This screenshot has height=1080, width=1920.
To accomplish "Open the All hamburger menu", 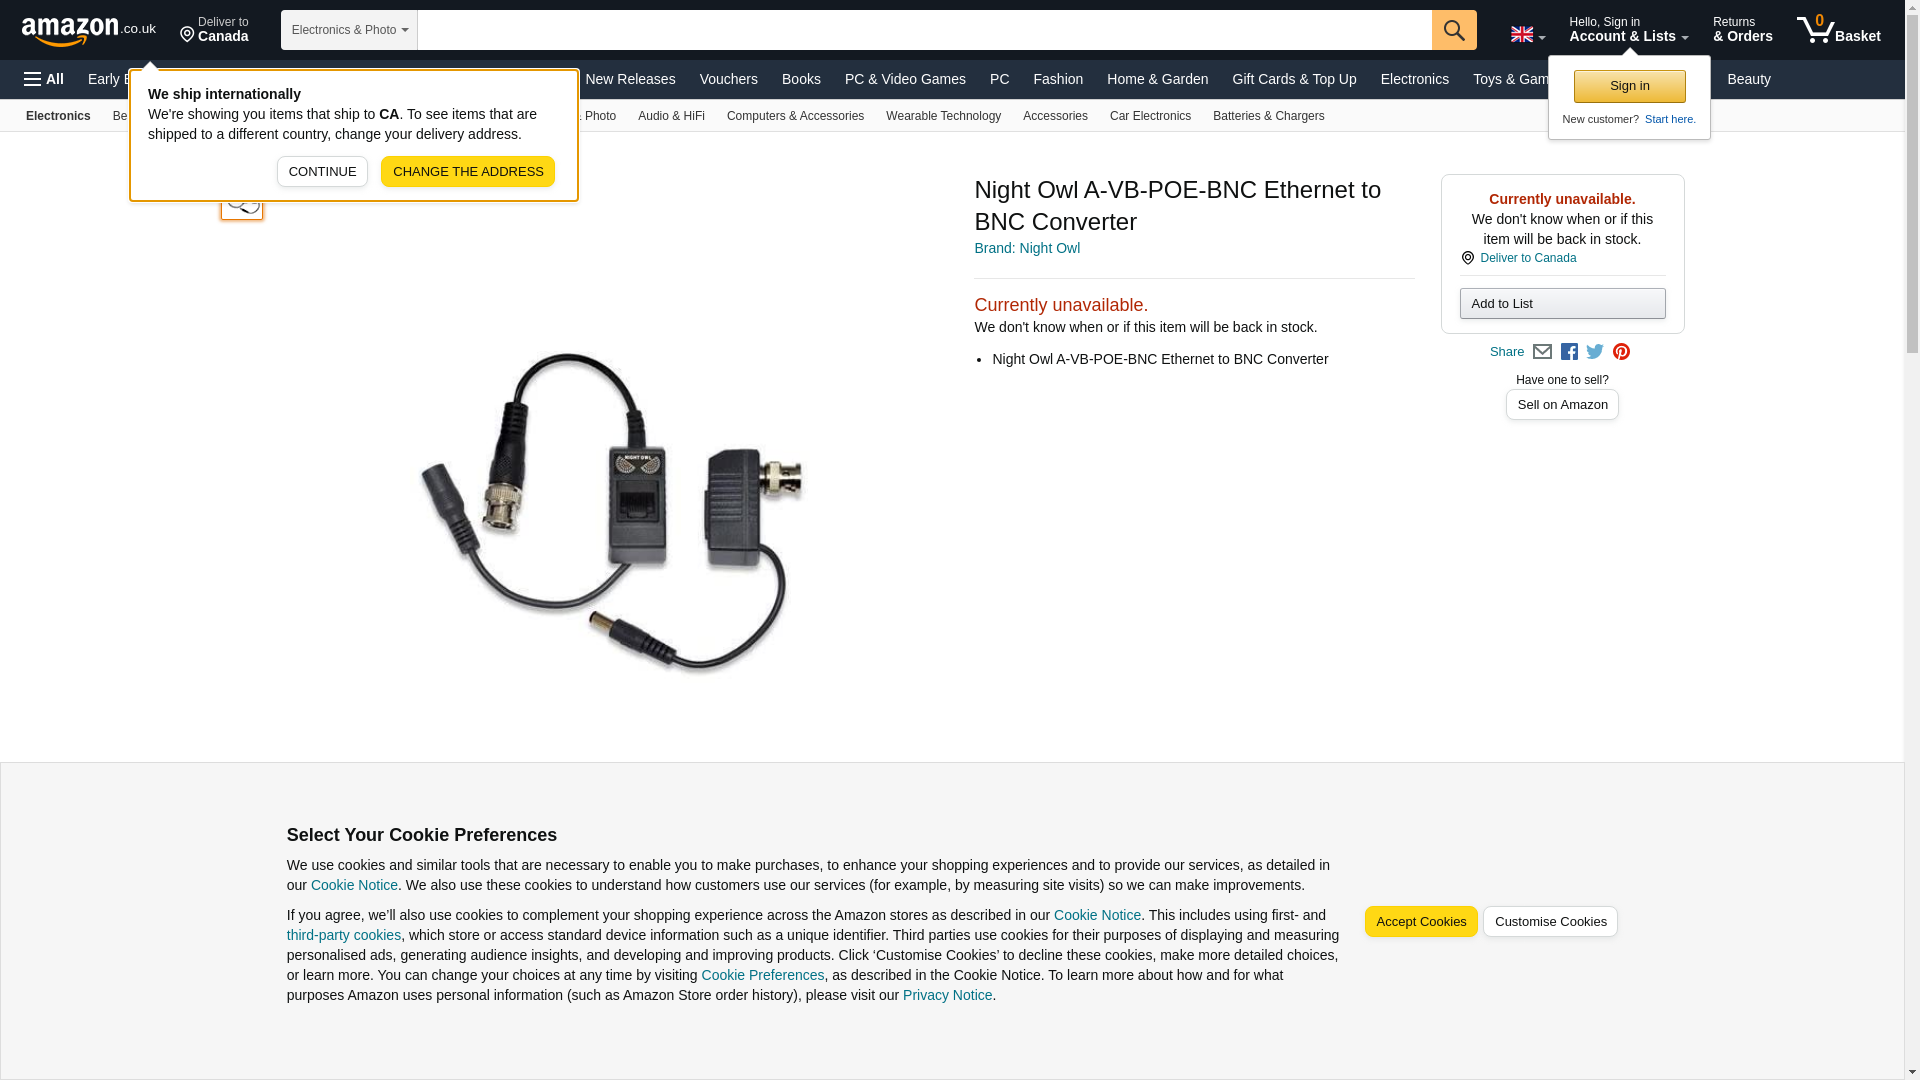I will click(x=44, y=79).
